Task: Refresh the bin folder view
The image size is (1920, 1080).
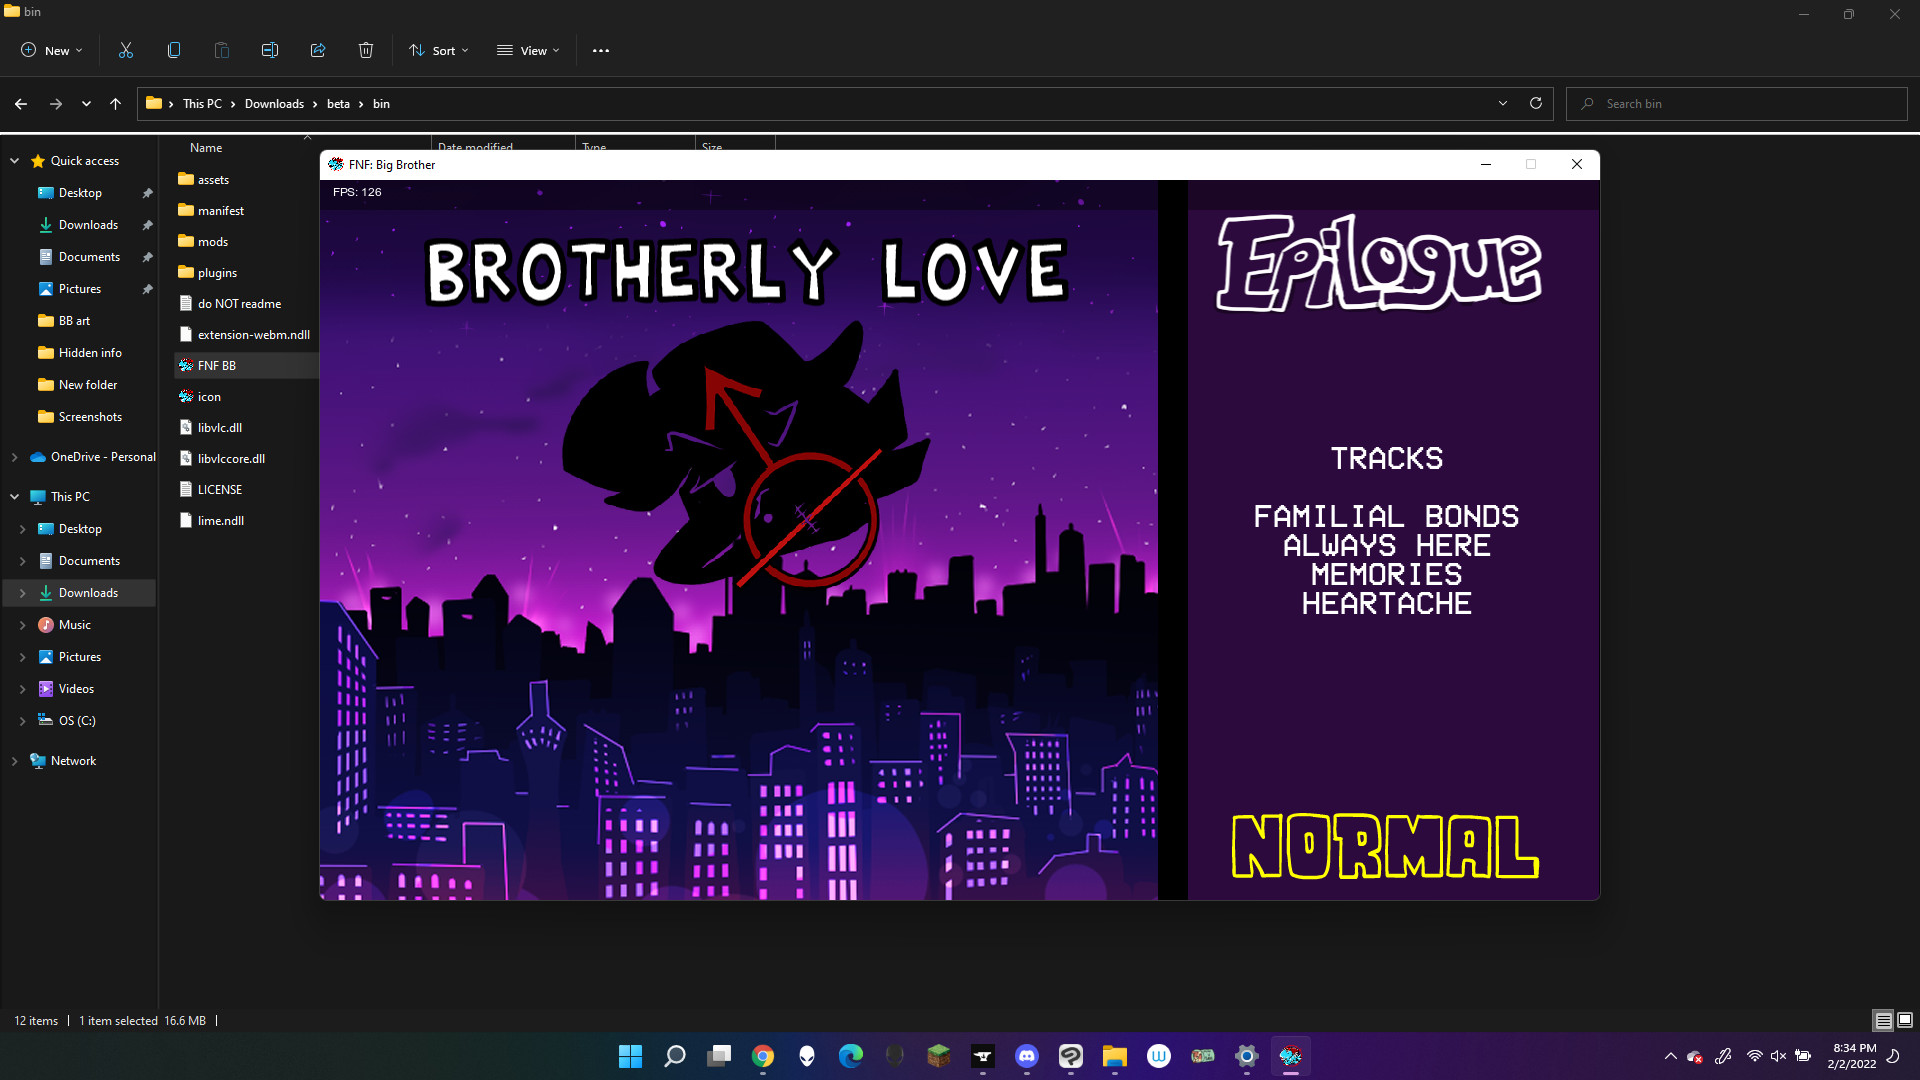Action: [x=1536, y=103]
